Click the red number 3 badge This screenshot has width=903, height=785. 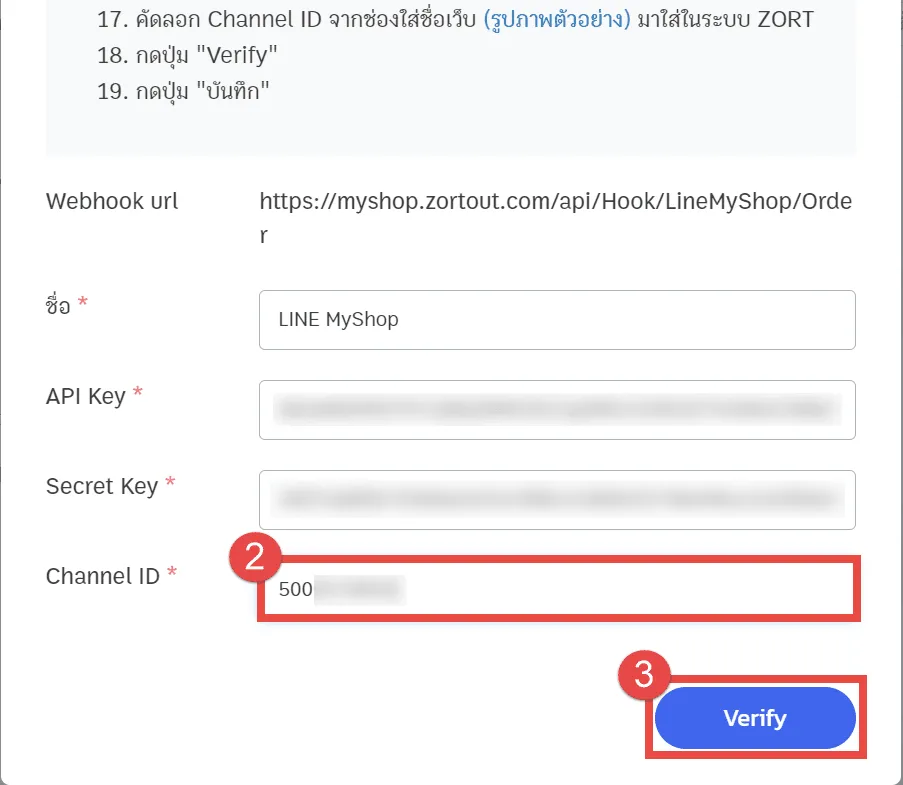pyautogui.click(x=645, y=674)
